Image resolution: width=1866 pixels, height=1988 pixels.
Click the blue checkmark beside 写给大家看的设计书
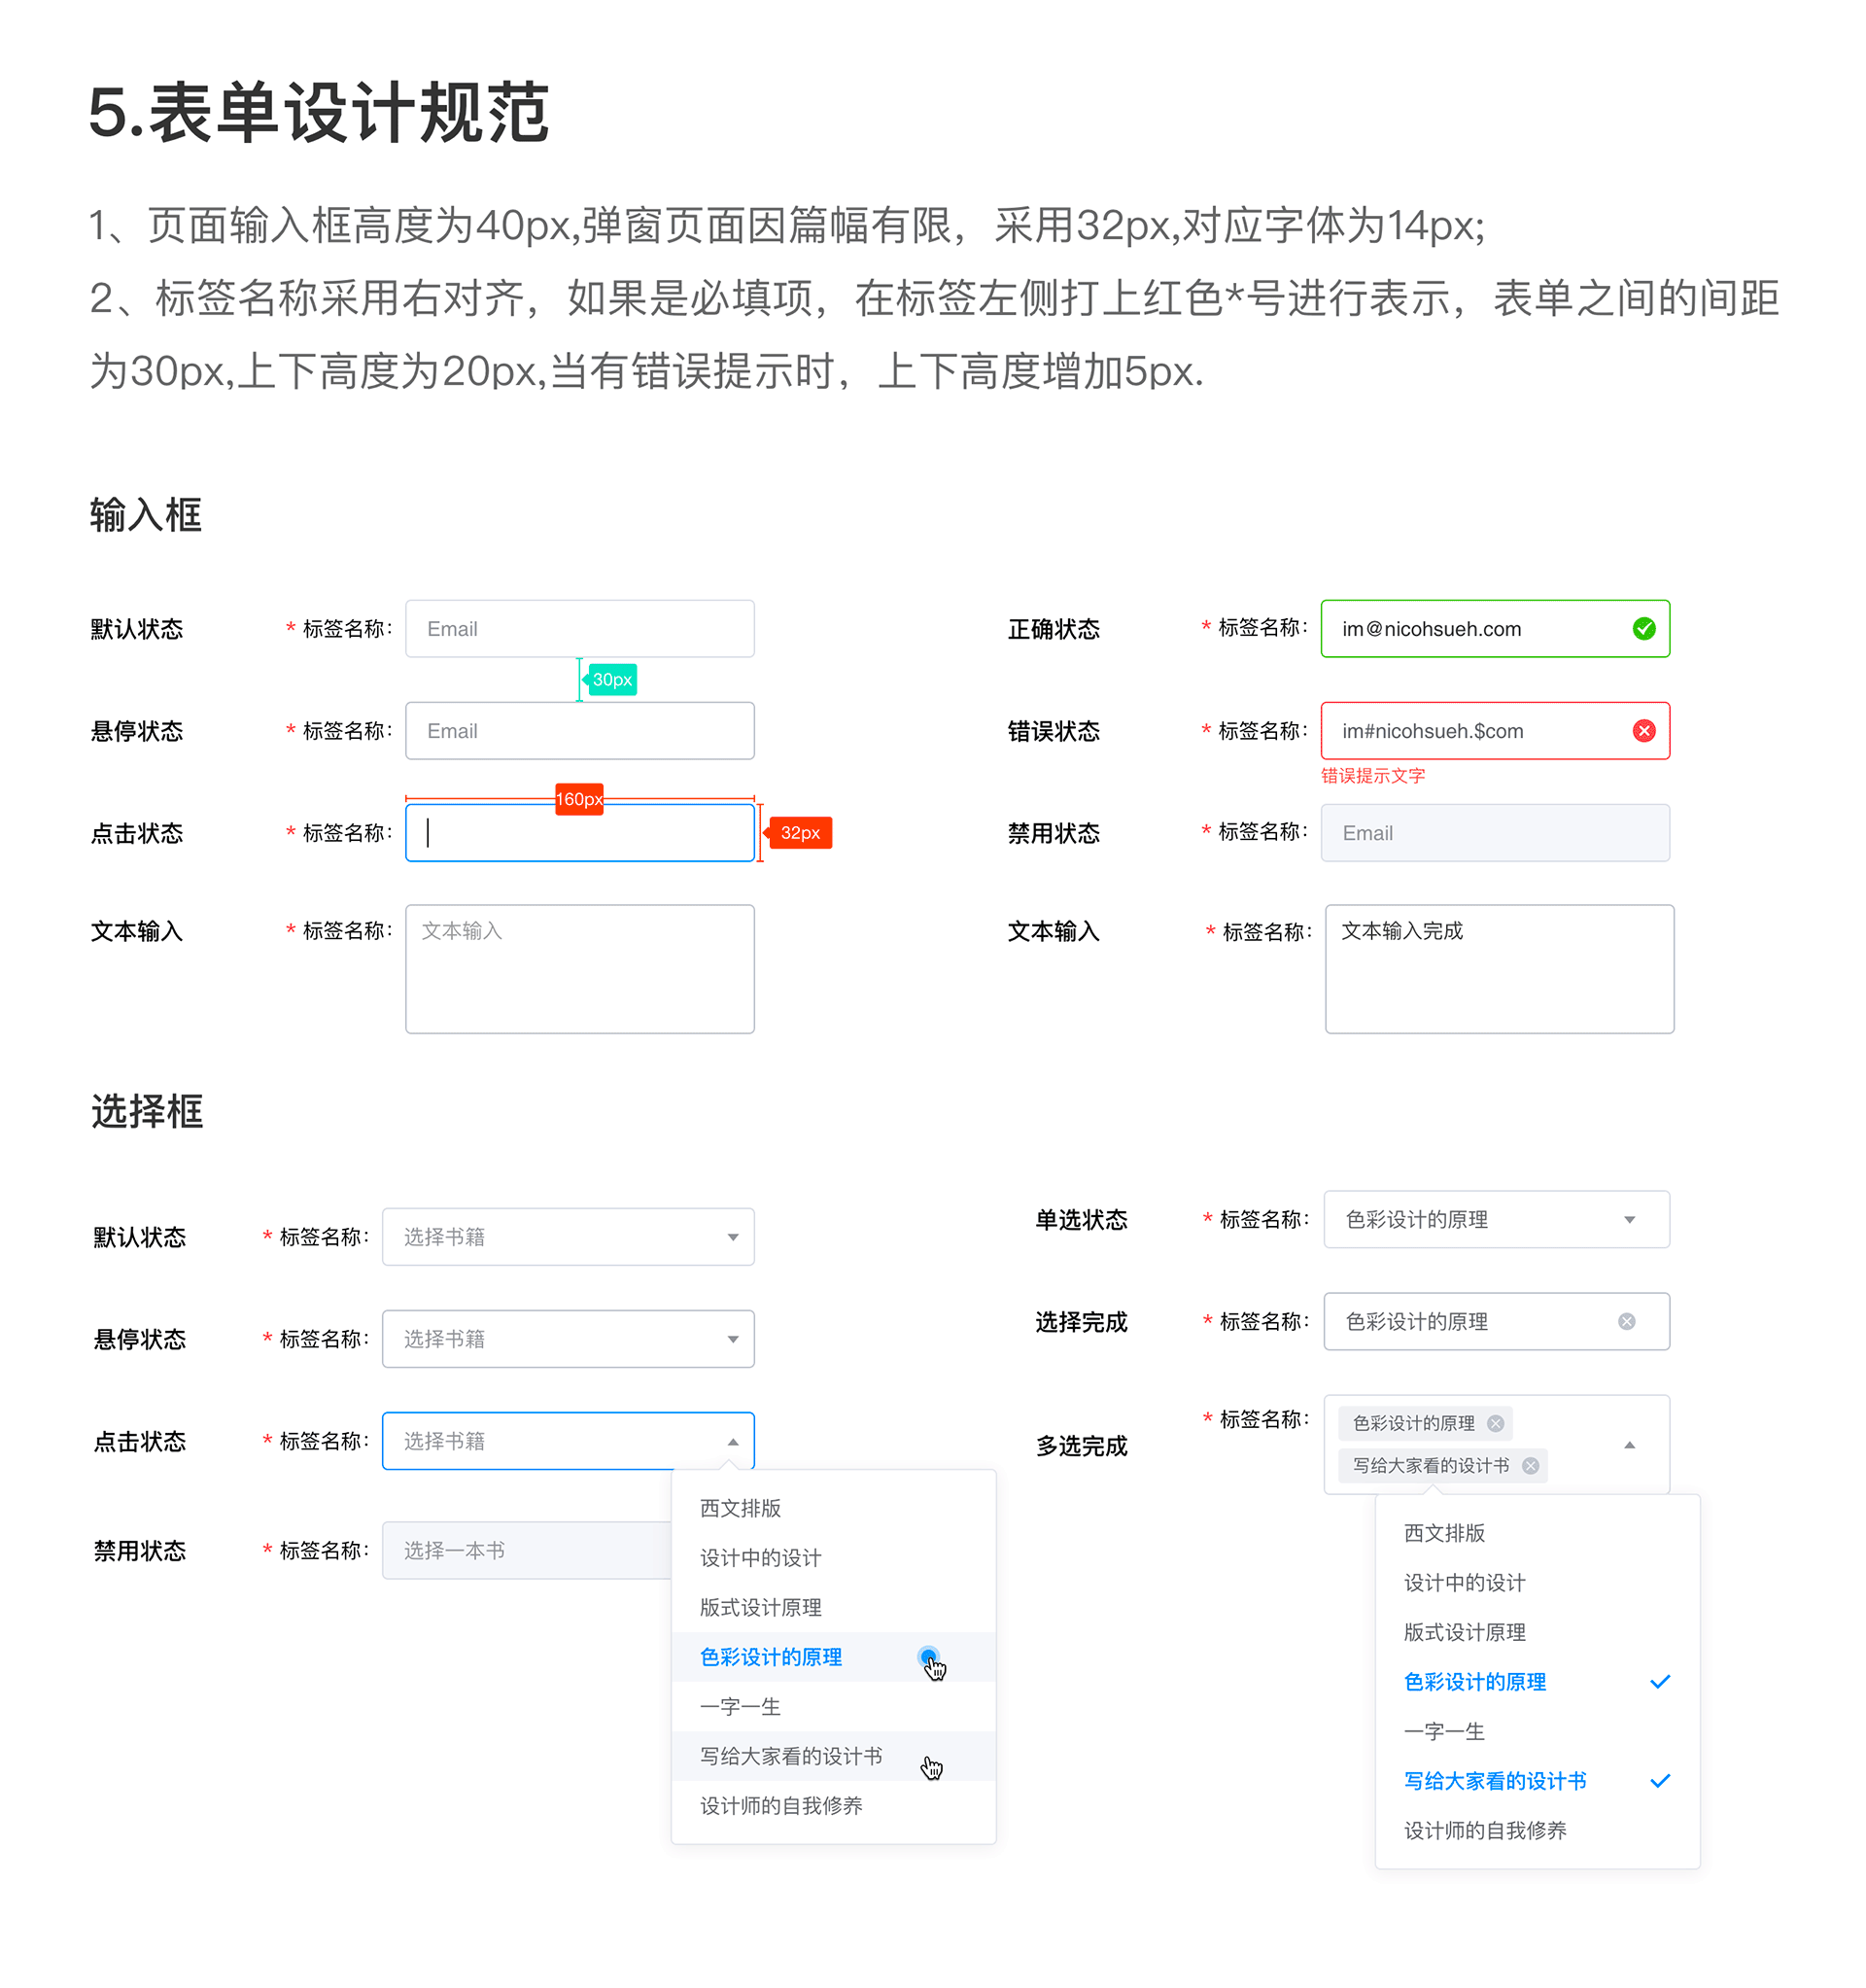[x=1660, y=1780]
